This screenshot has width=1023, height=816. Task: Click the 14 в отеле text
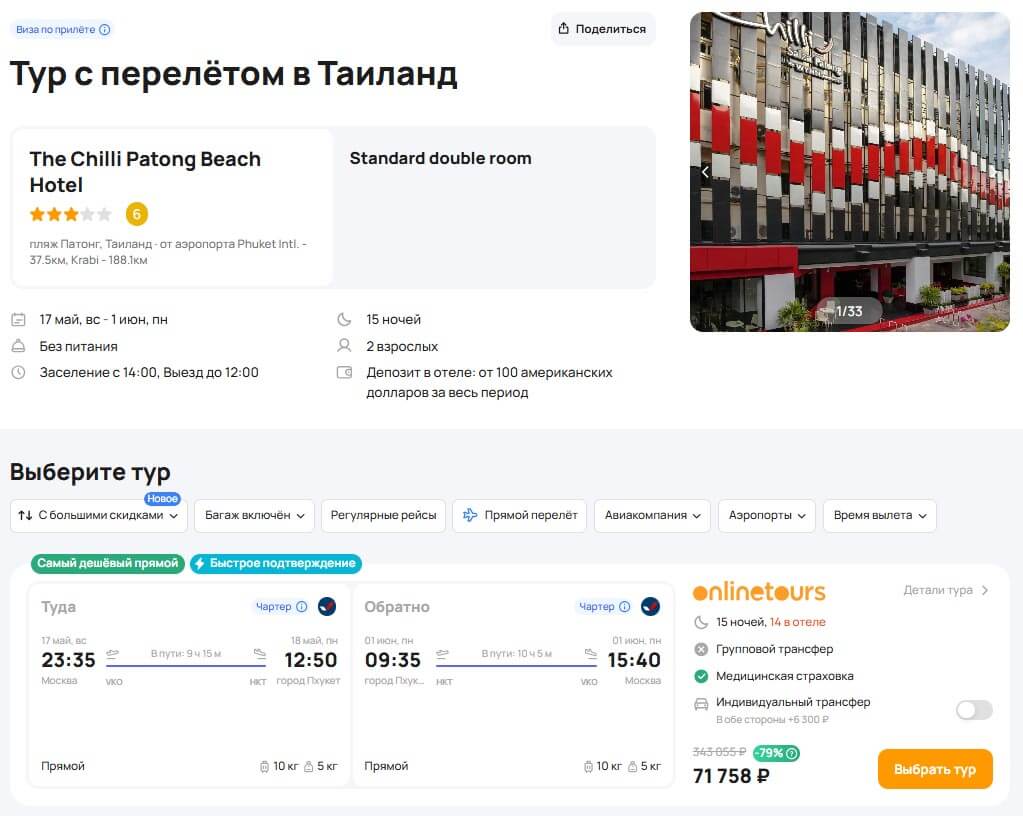(x=797, y=622)
